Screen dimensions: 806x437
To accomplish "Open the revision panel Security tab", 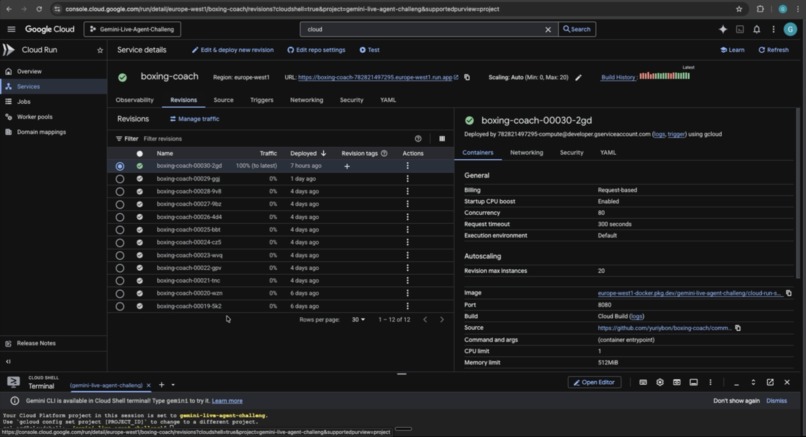I will 572,153.
